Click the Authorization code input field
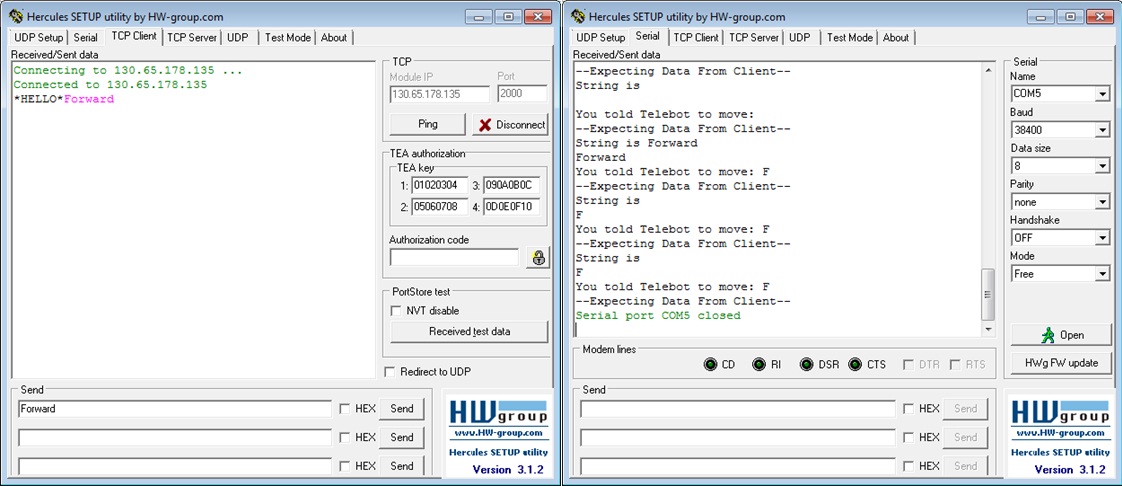The width and height of the screenshot is (1122, 486). pos(454,257)
